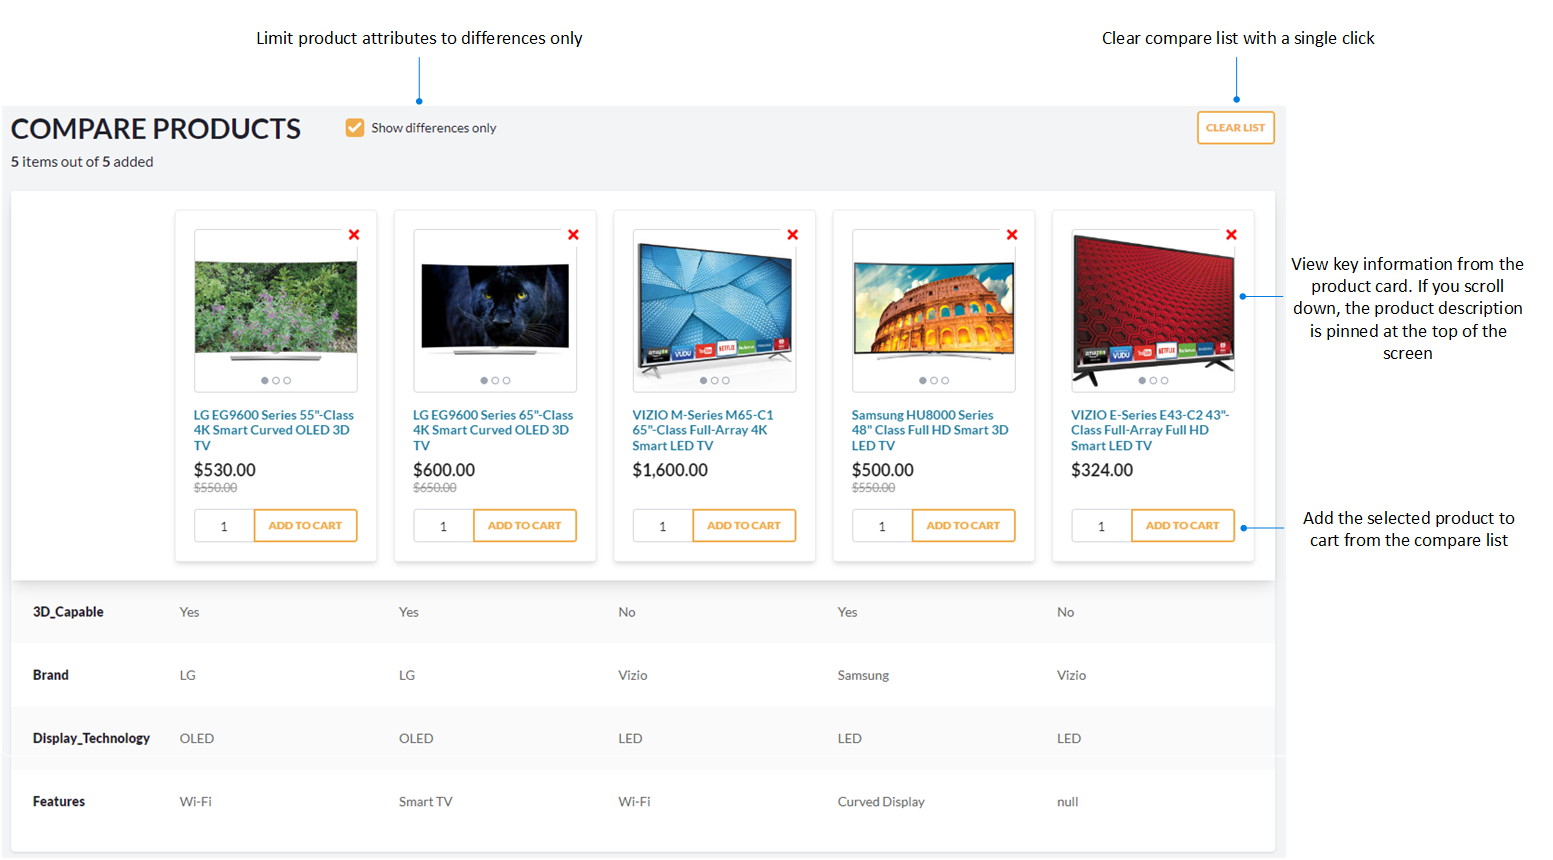Click Curved Display value in Features row
This screenshot has height=860, width=1553.
pyautogui.click(x=881, y=802)
